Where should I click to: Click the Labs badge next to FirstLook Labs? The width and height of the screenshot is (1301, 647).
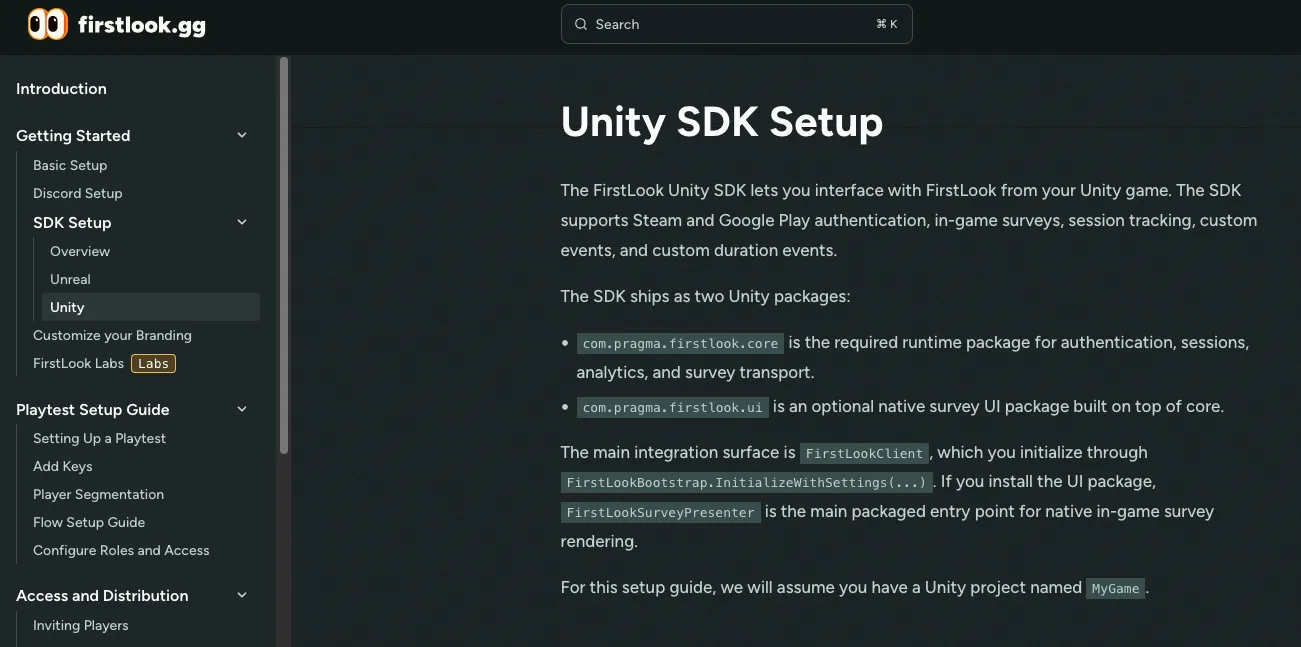pos(152,363)
